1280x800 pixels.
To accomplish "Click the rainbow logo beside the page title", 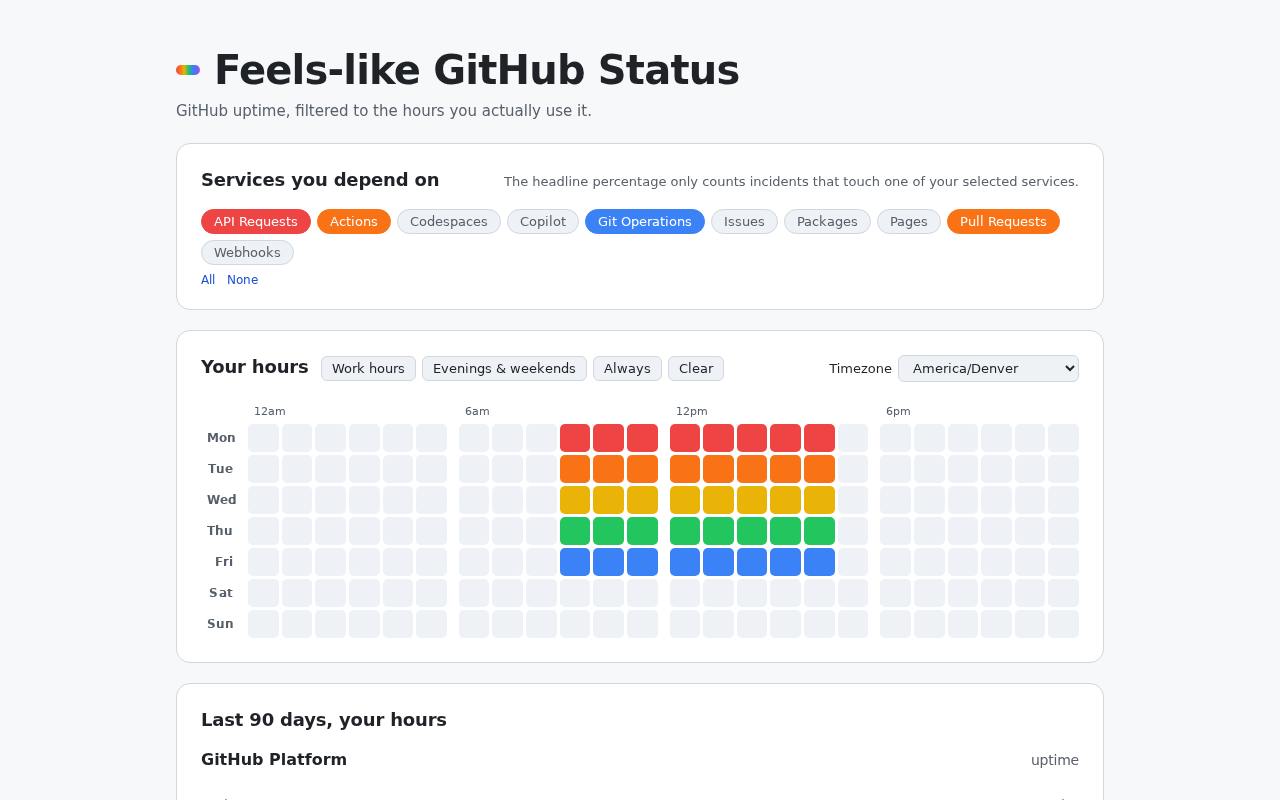I will click(x=188, y=70).
